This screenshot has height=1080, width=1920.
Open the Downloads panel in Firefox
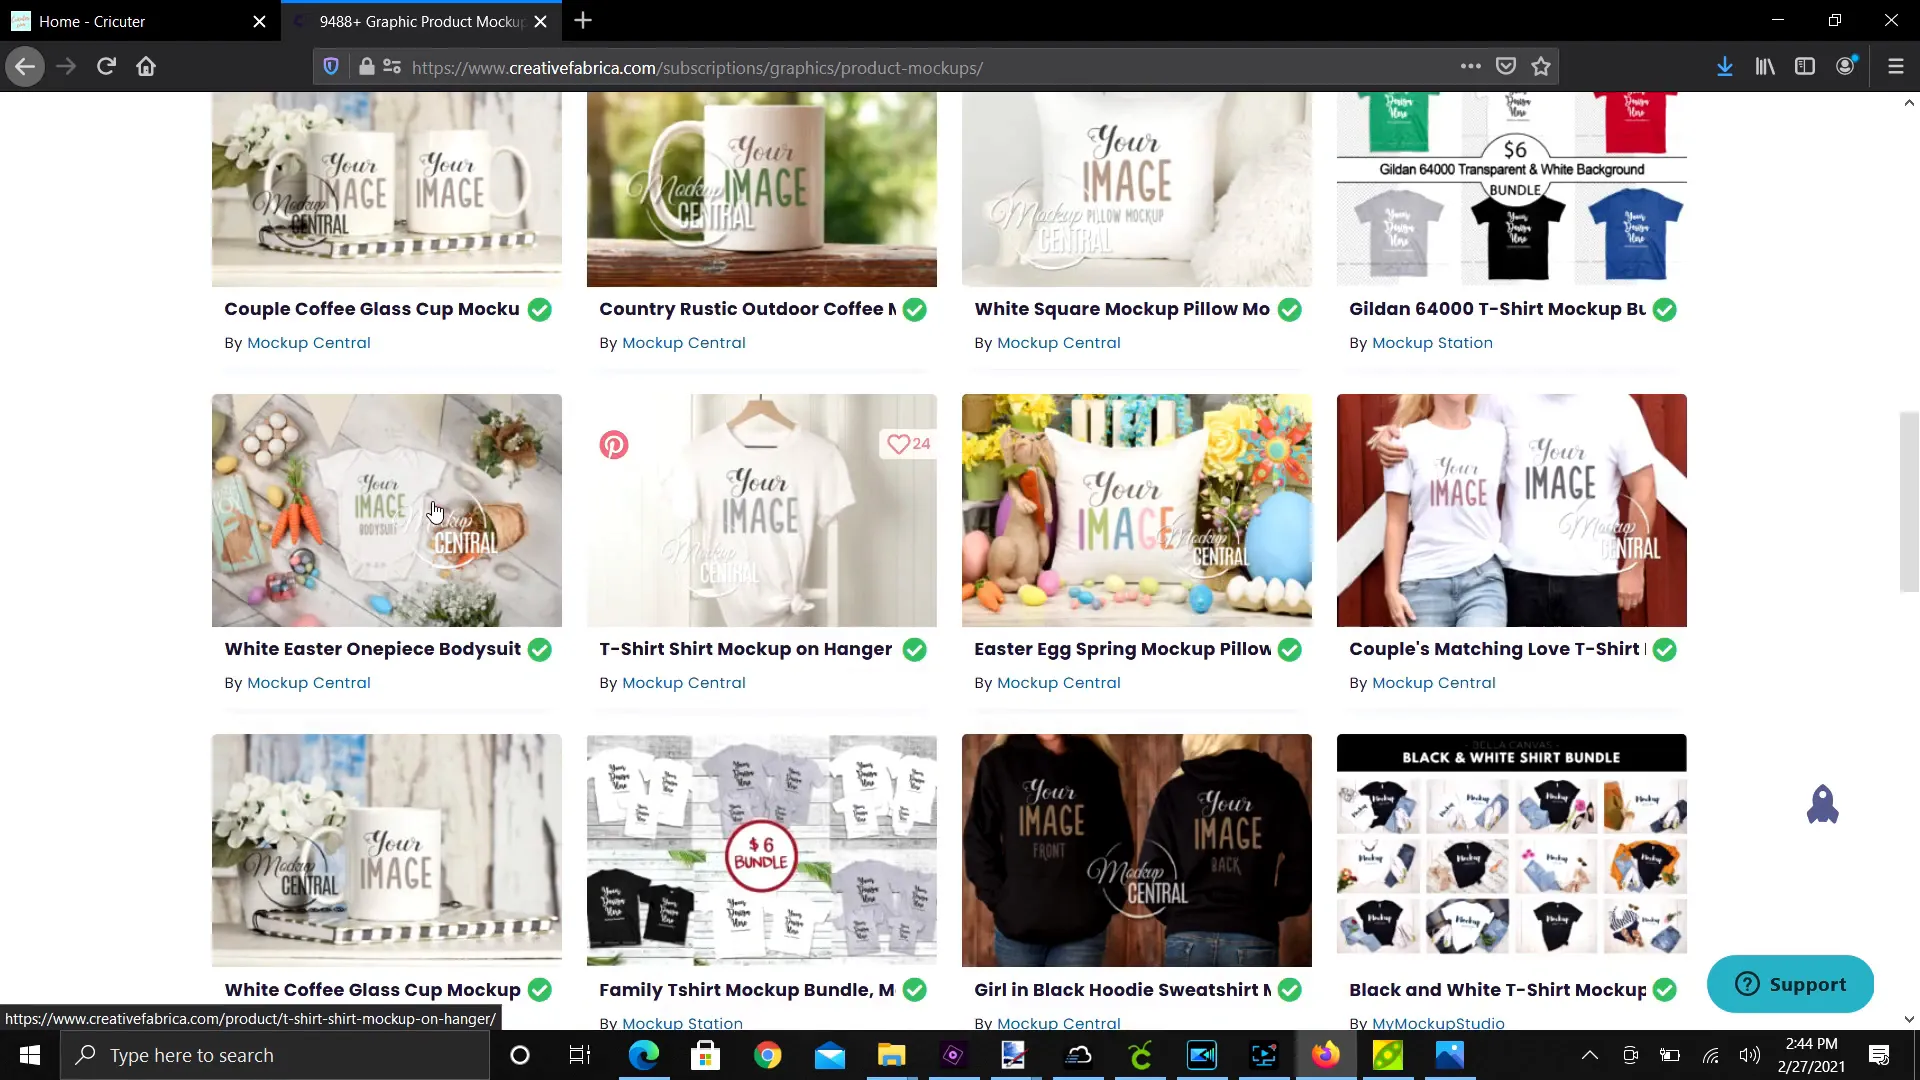1724,66
